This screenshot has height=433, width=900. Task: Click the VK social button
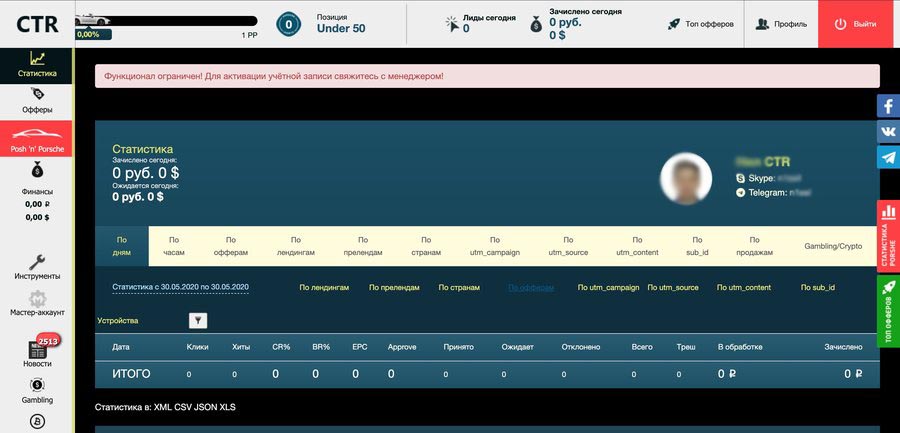click(x=888, y=132)
